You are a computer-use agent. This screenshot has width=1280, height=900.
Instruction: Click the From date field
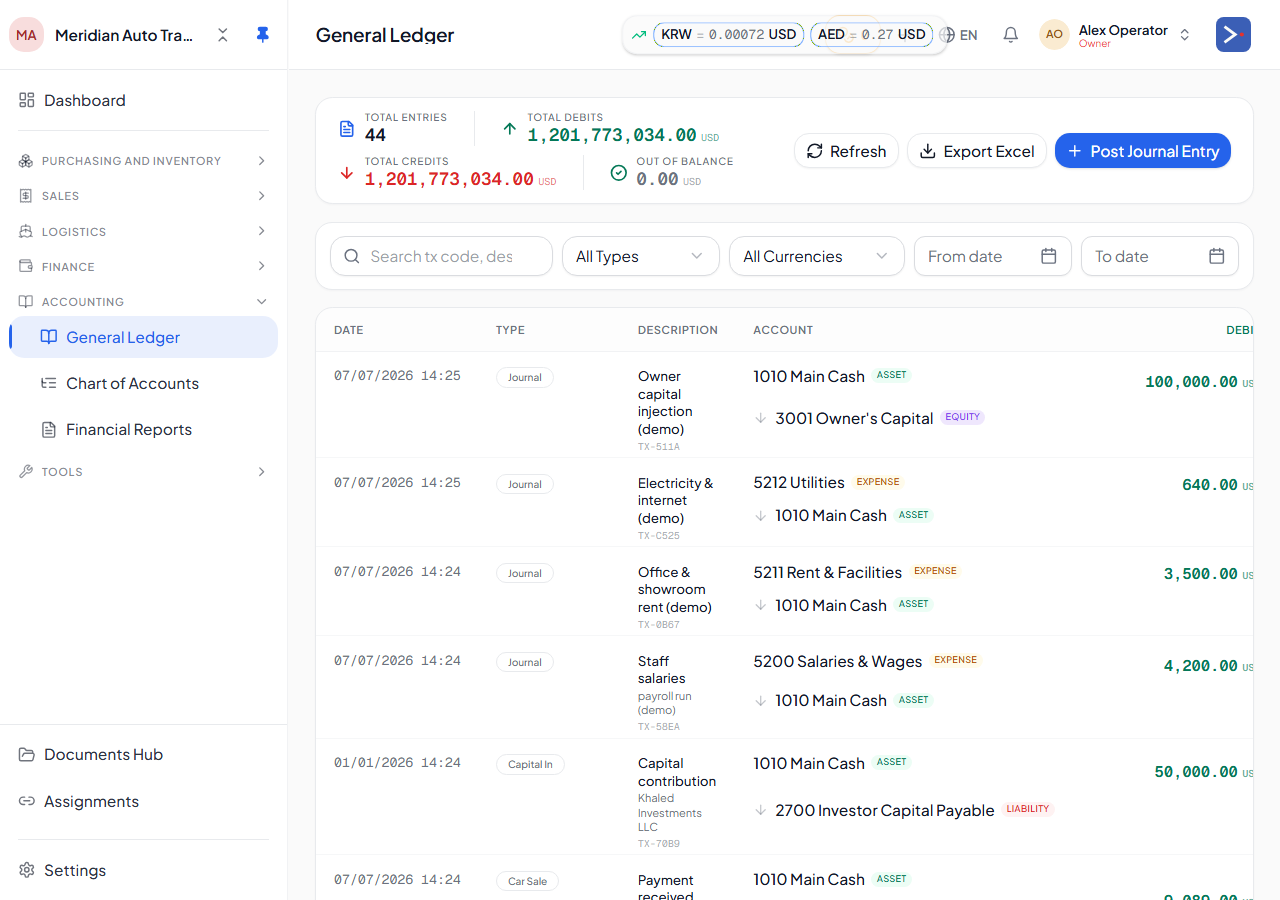pyautogui.click(x=993, y=256)
